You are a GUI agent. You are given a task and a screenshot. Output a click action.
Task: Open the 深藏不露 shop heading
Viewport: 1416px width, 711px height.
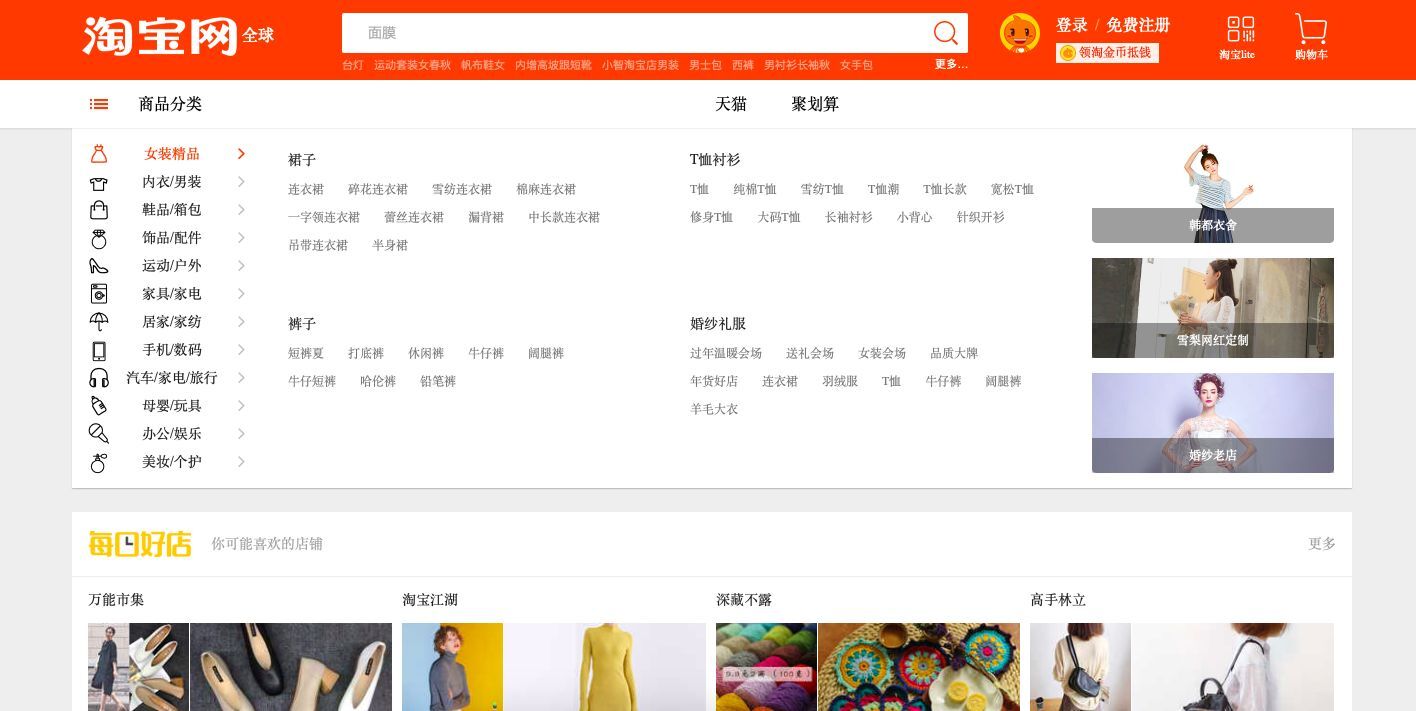point(744,600)
